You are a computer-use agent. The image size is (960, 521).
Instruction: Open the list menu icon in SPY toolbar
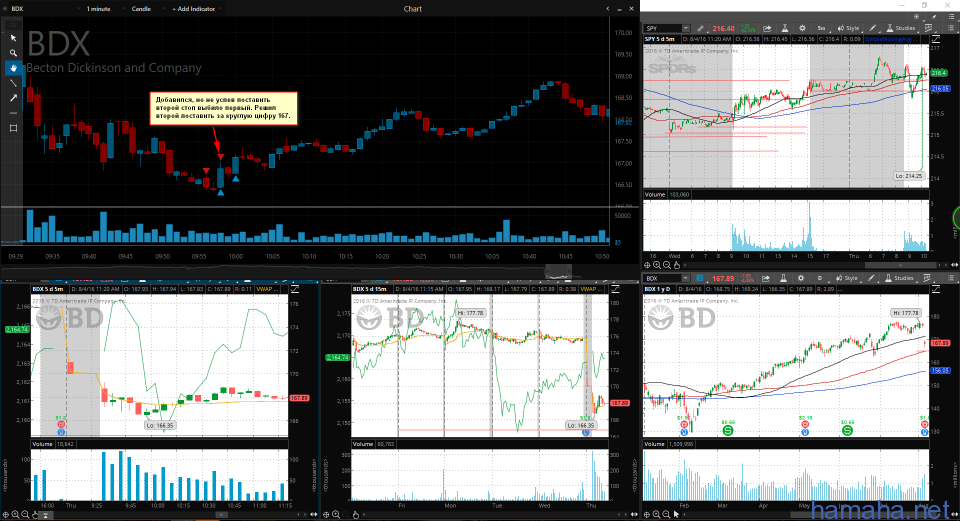tap(951, 28)
